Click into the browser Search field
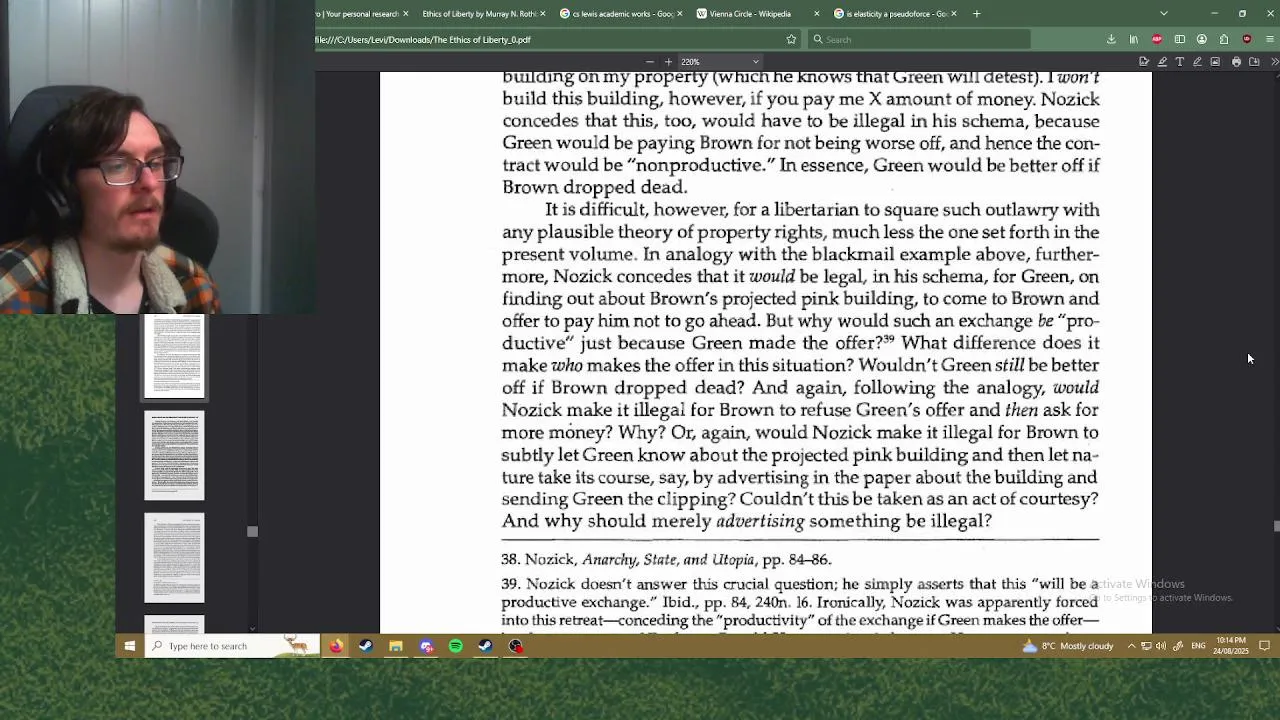Viewport: 1280px width, 720px height. [920, 40]
